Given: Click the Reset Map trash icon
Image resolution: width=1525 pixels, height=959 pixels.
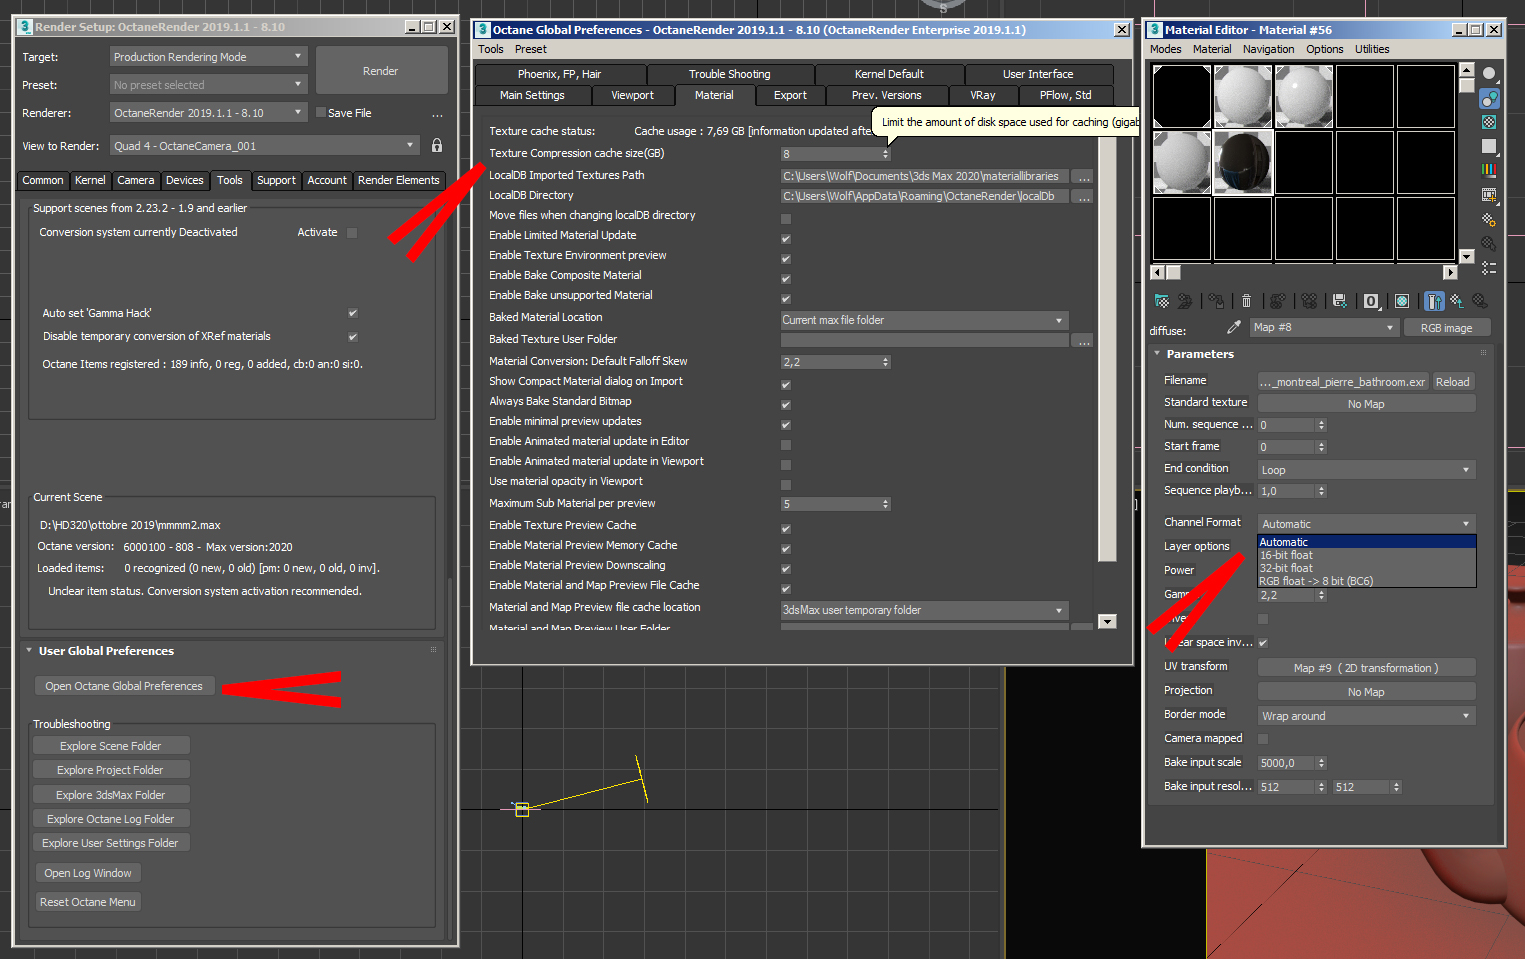Looking at the screenshot, I should (1246, 301).
